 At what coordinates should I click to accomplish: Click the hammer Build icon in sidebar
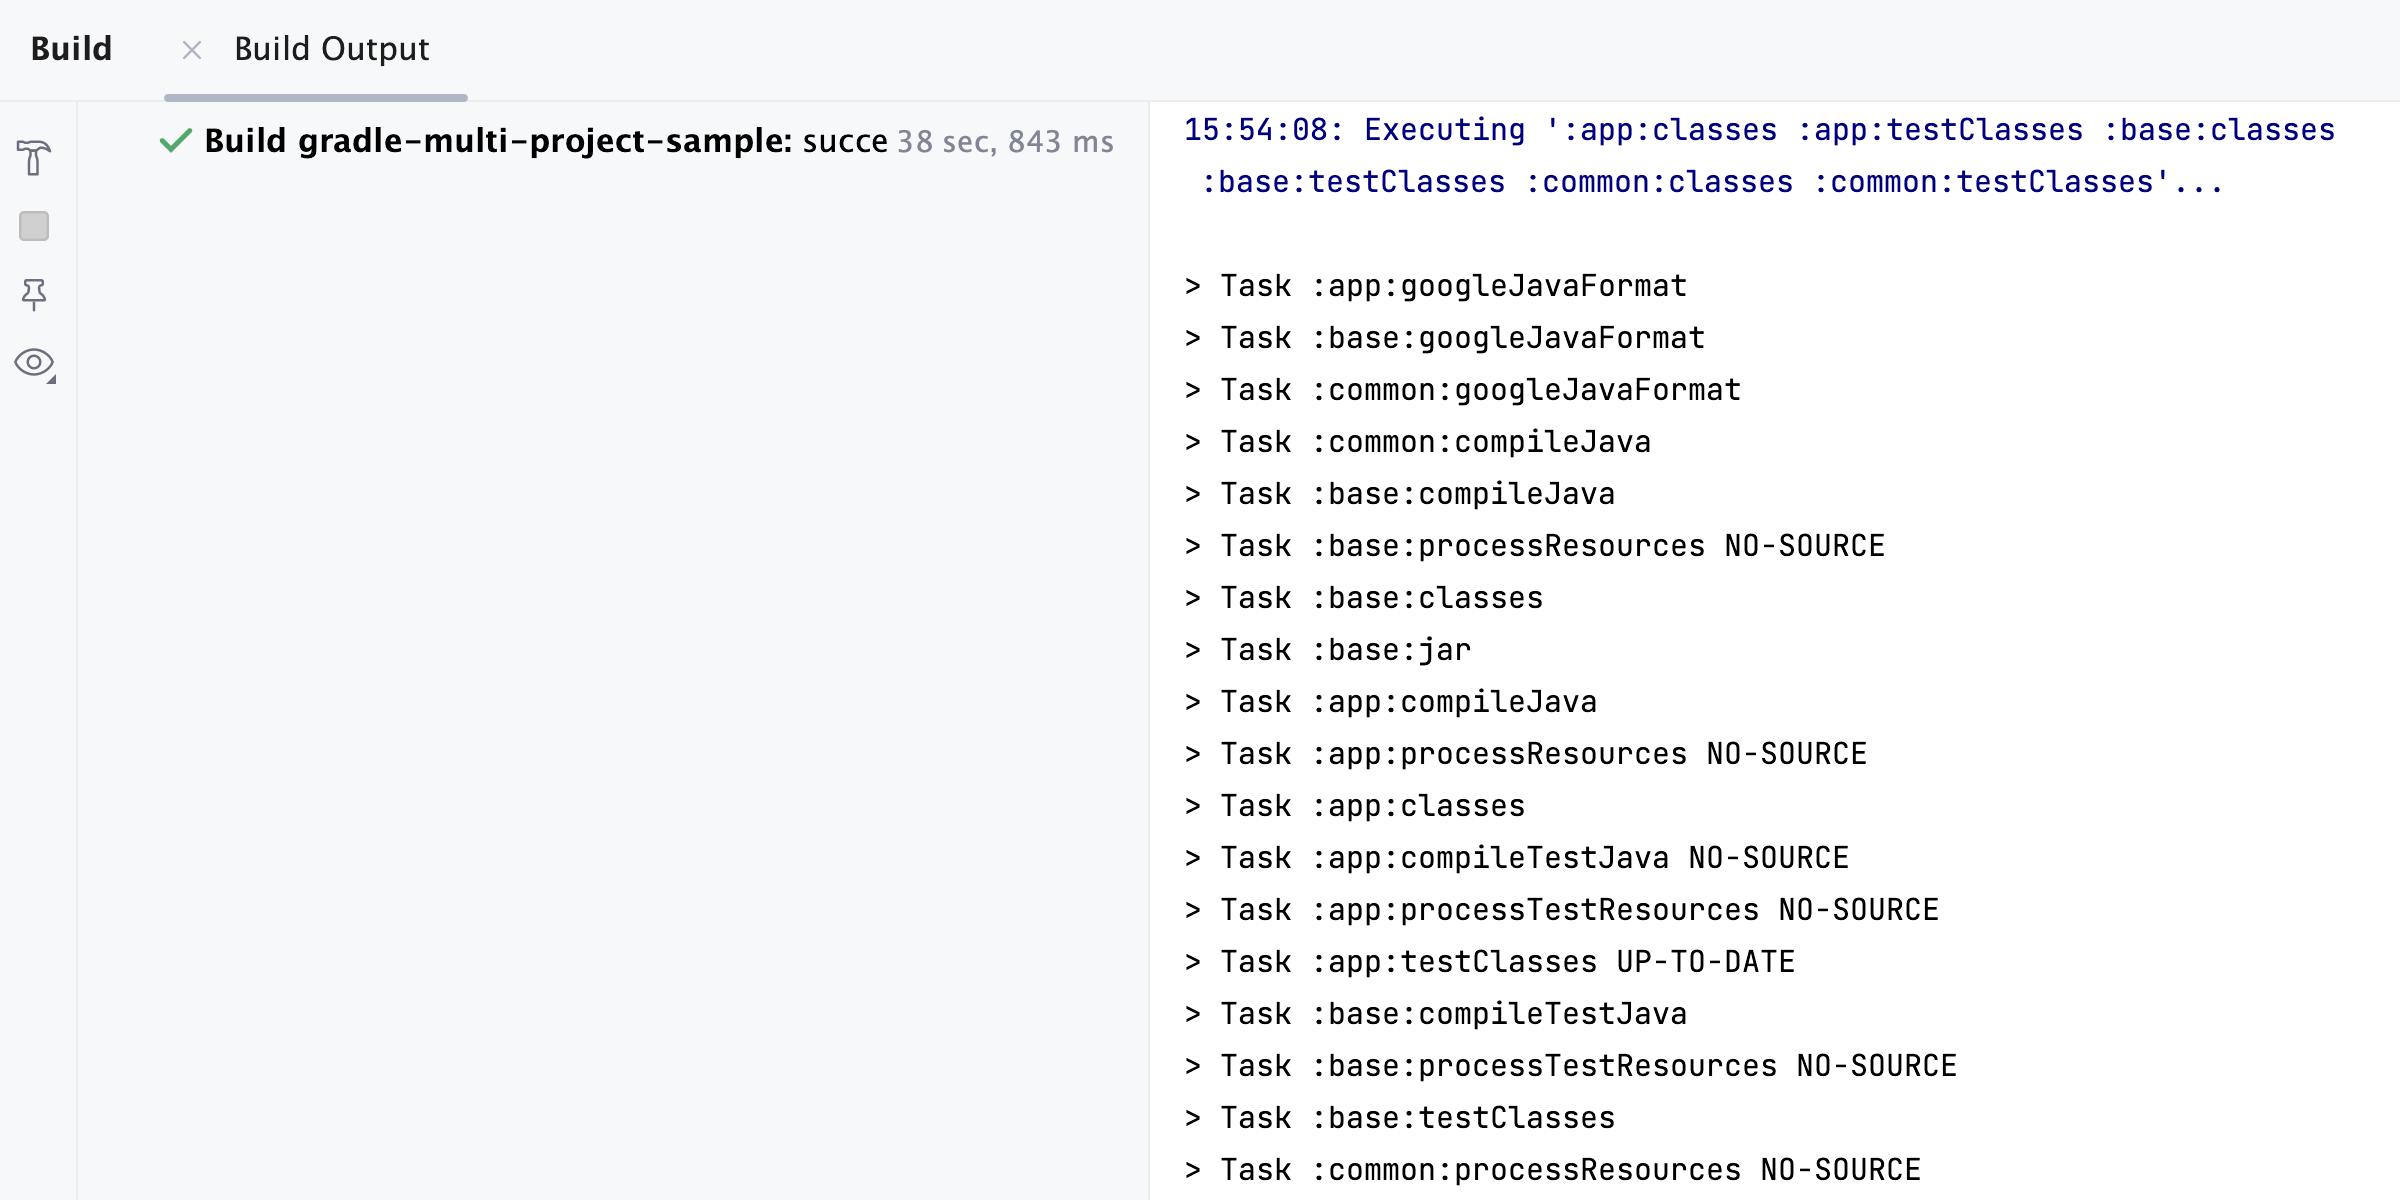coord(34,158)
